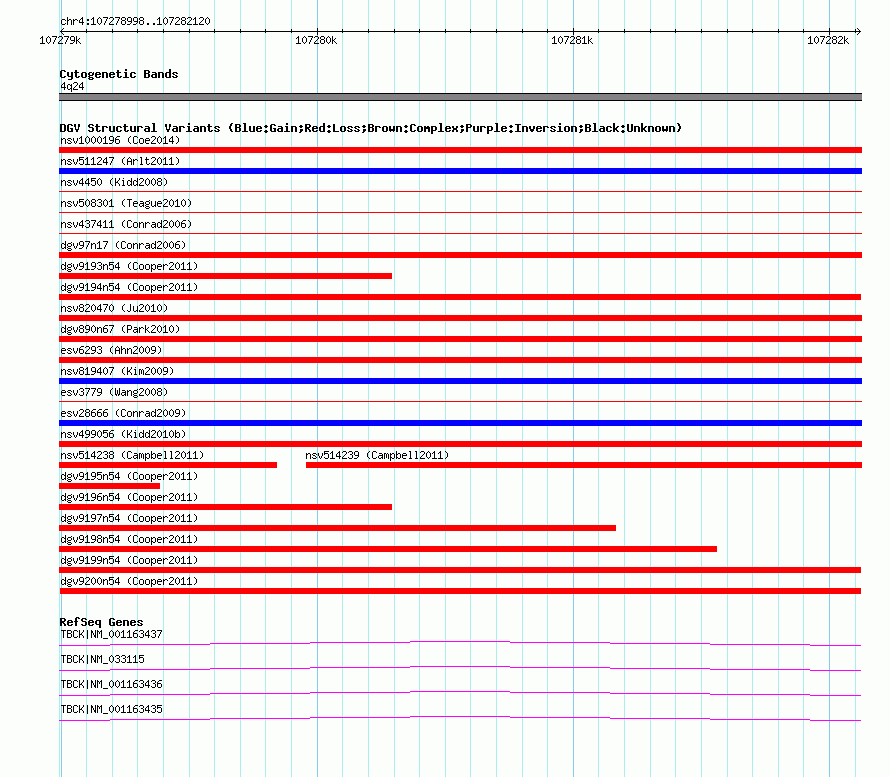The image size is (890, 777).
Task: Click the 107279k ruler position
Action: point(60,40)
